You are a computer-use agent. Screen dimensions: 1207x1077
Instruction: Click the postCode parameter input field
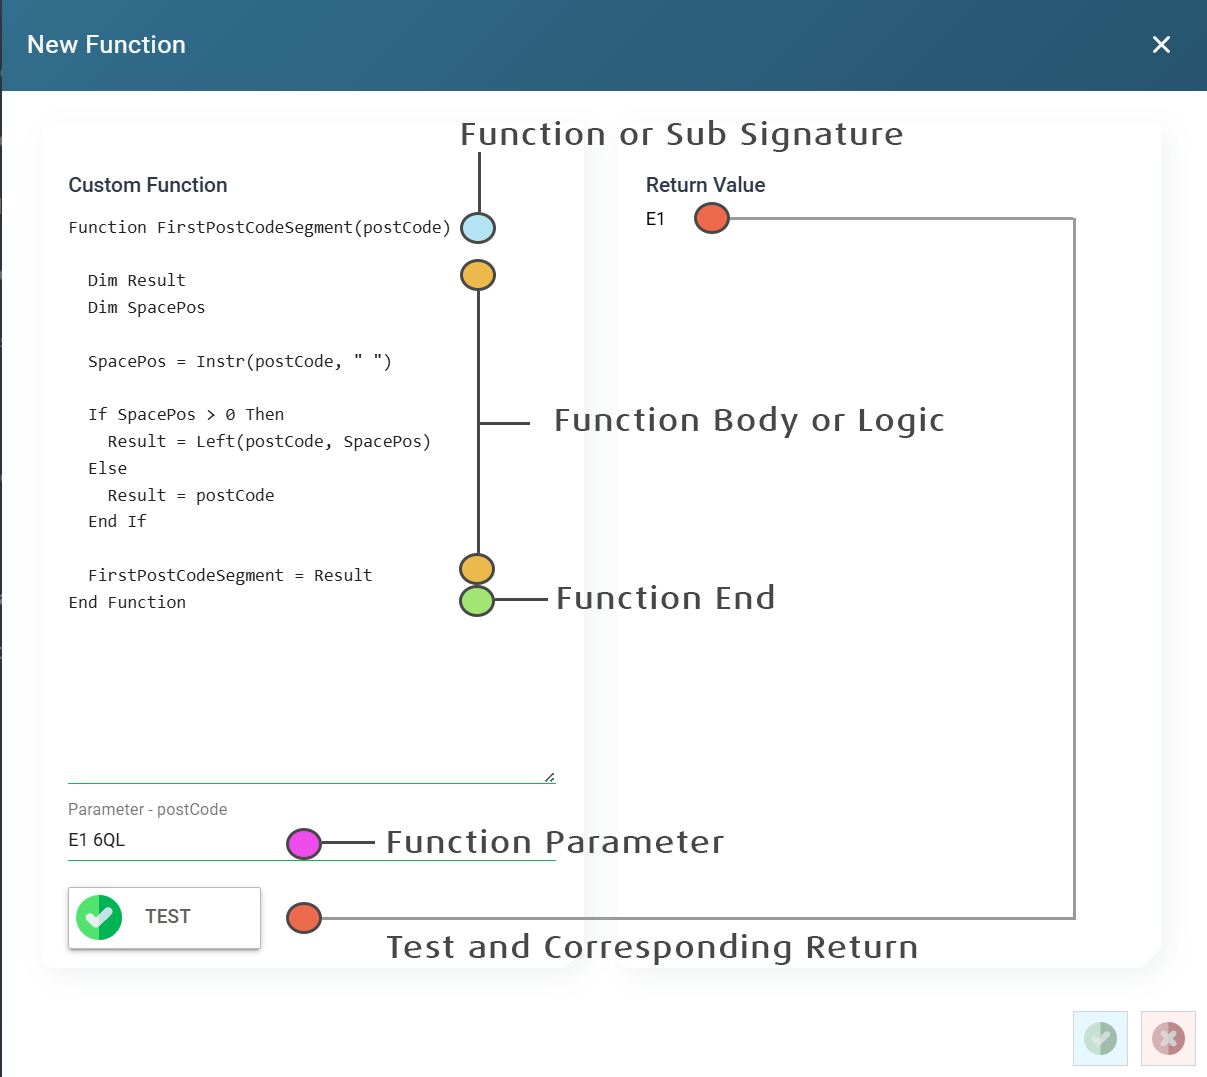tap(170, 840)
